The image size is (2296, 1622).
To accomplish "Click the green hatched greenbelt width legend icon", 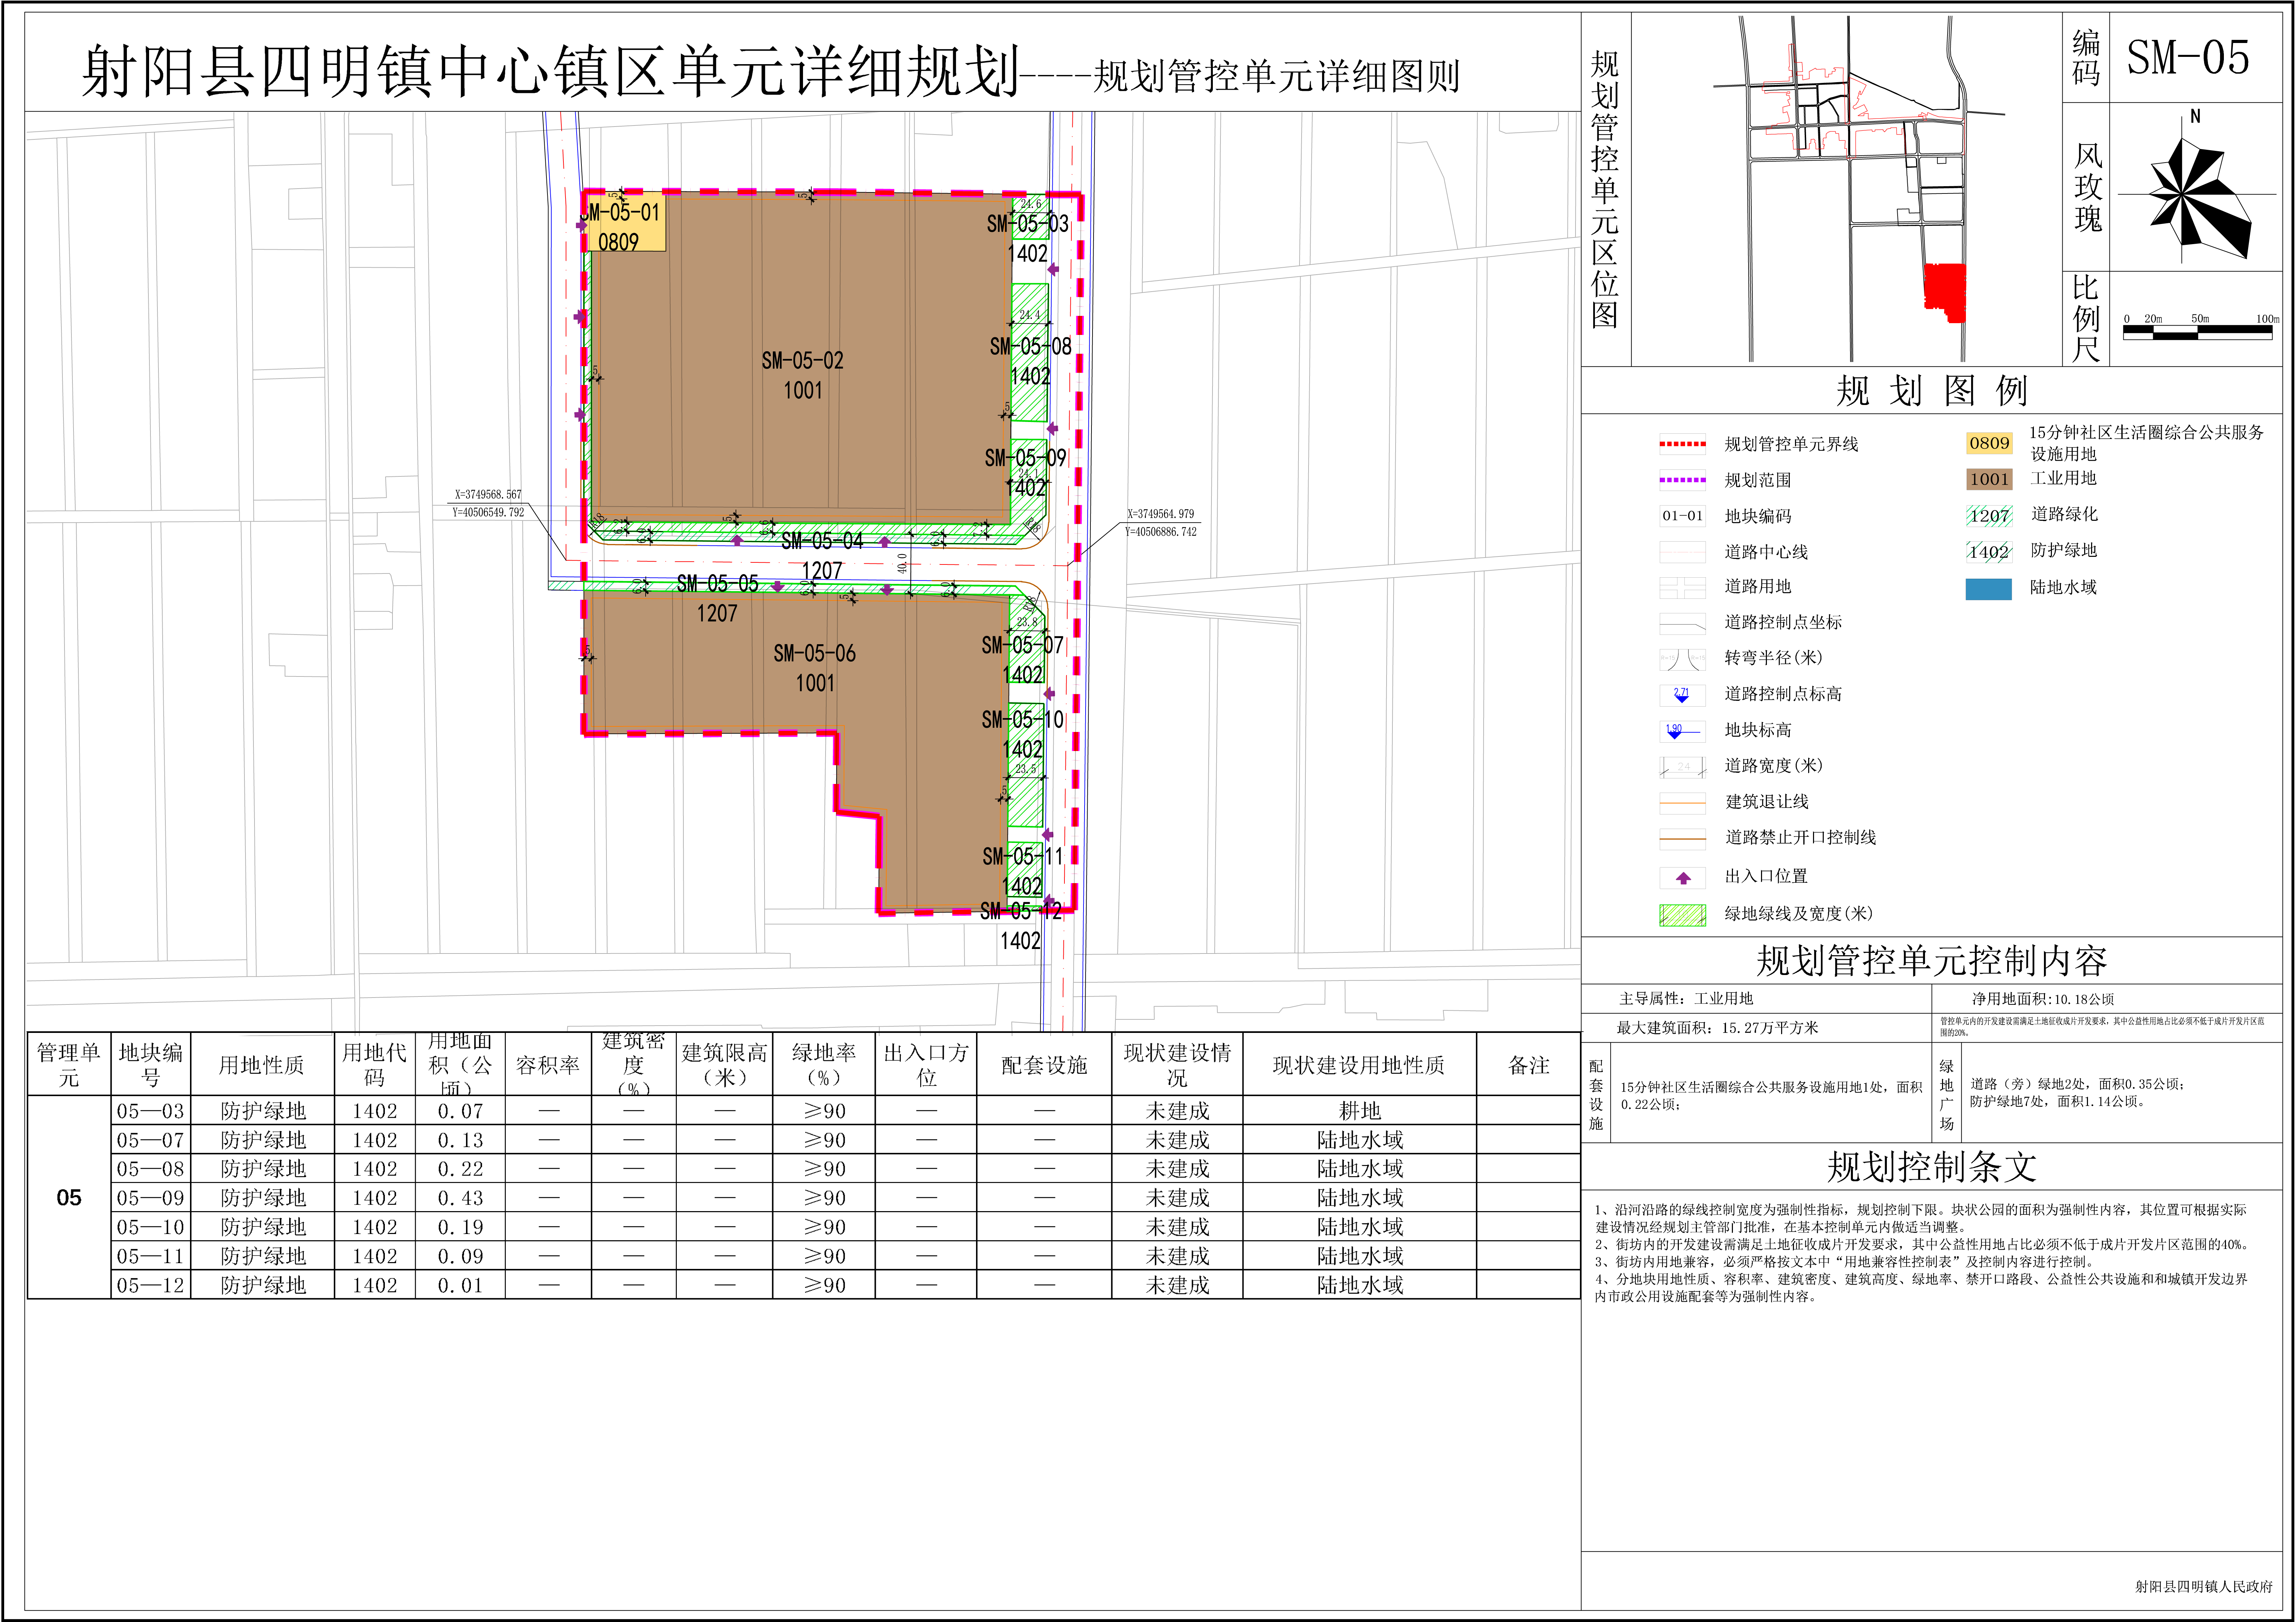I will [1683, 915].
